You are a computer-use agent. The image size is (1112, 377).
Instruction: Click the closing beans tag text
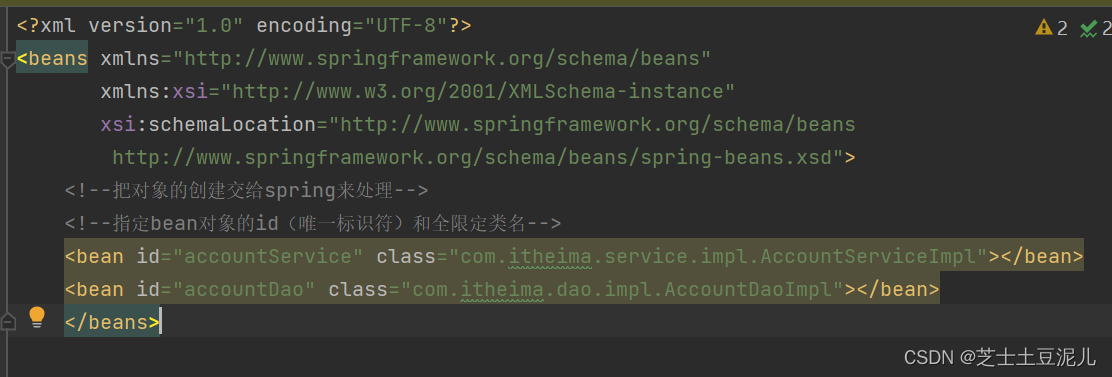[x=112, y=322]
